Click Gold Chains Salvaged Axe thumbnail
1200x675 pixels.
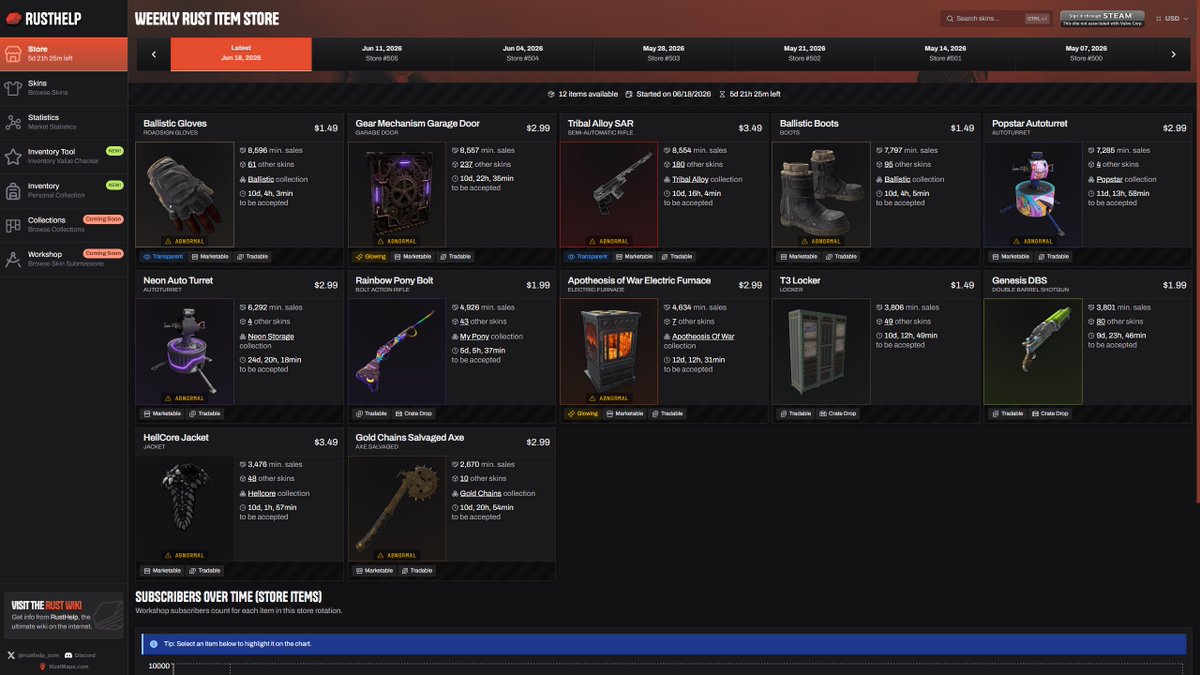point(397,508)
